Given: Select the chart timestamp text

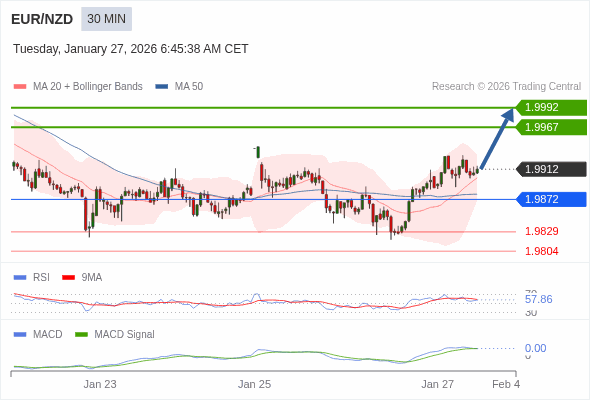Looking at the screenshot, I should [131, 49].
